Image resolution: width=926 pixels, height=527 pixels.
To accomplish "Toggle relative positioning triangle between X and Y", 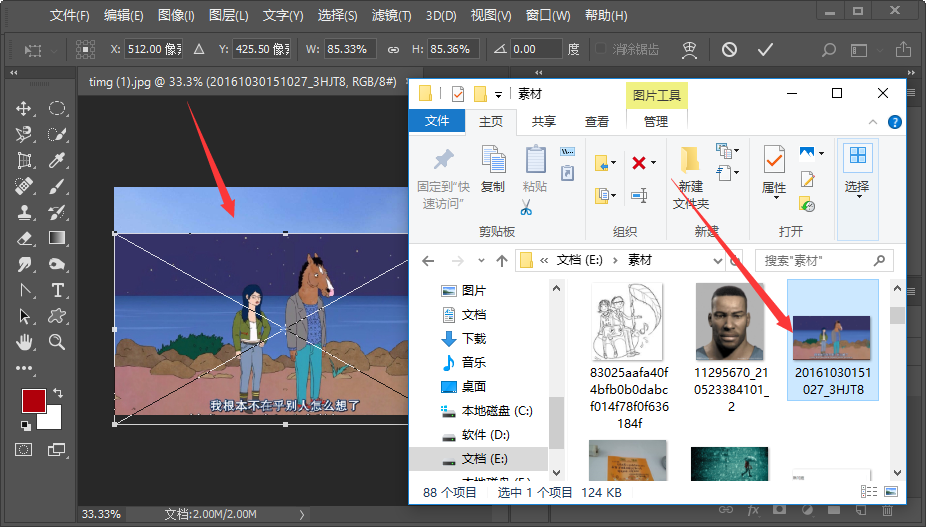I will click(199, 49).
